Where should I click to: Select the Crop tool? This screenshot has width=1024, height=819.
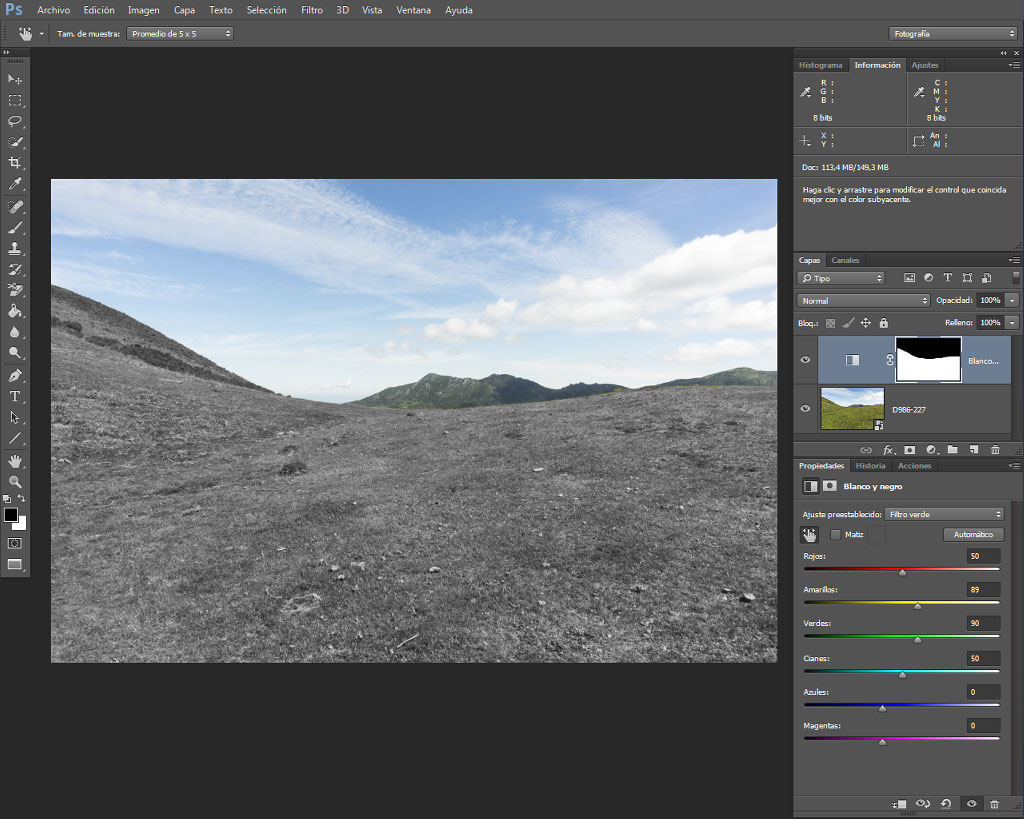click(15, 163)
